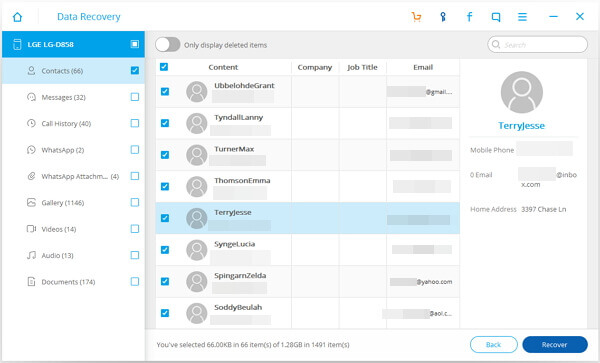This screenshot has height=363, width=600.
Task: Toggle the LGE LG-D858 device checkbox
Action: 135,44
